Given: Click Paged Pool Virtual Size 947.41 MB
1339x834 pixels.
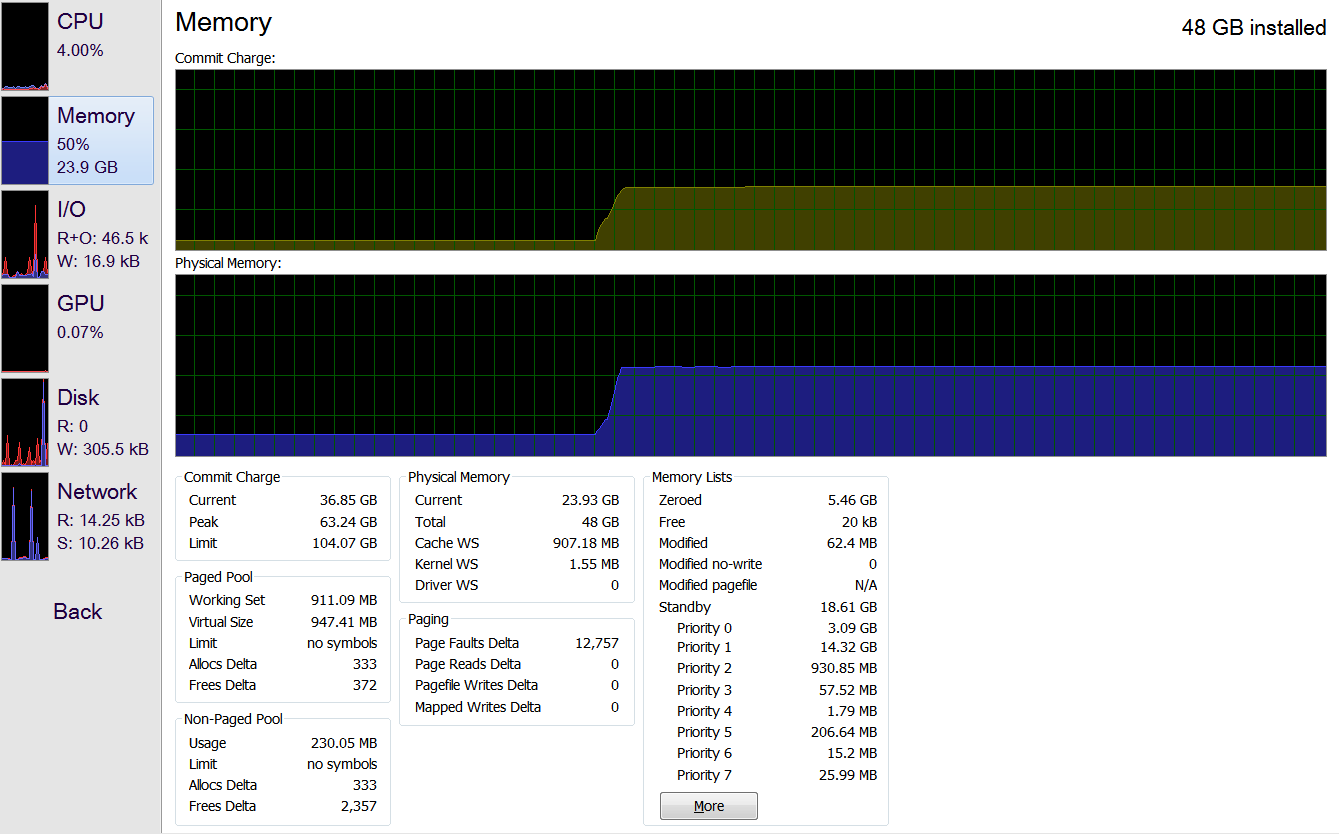Looking at the screenshot, I should (344, 622).
